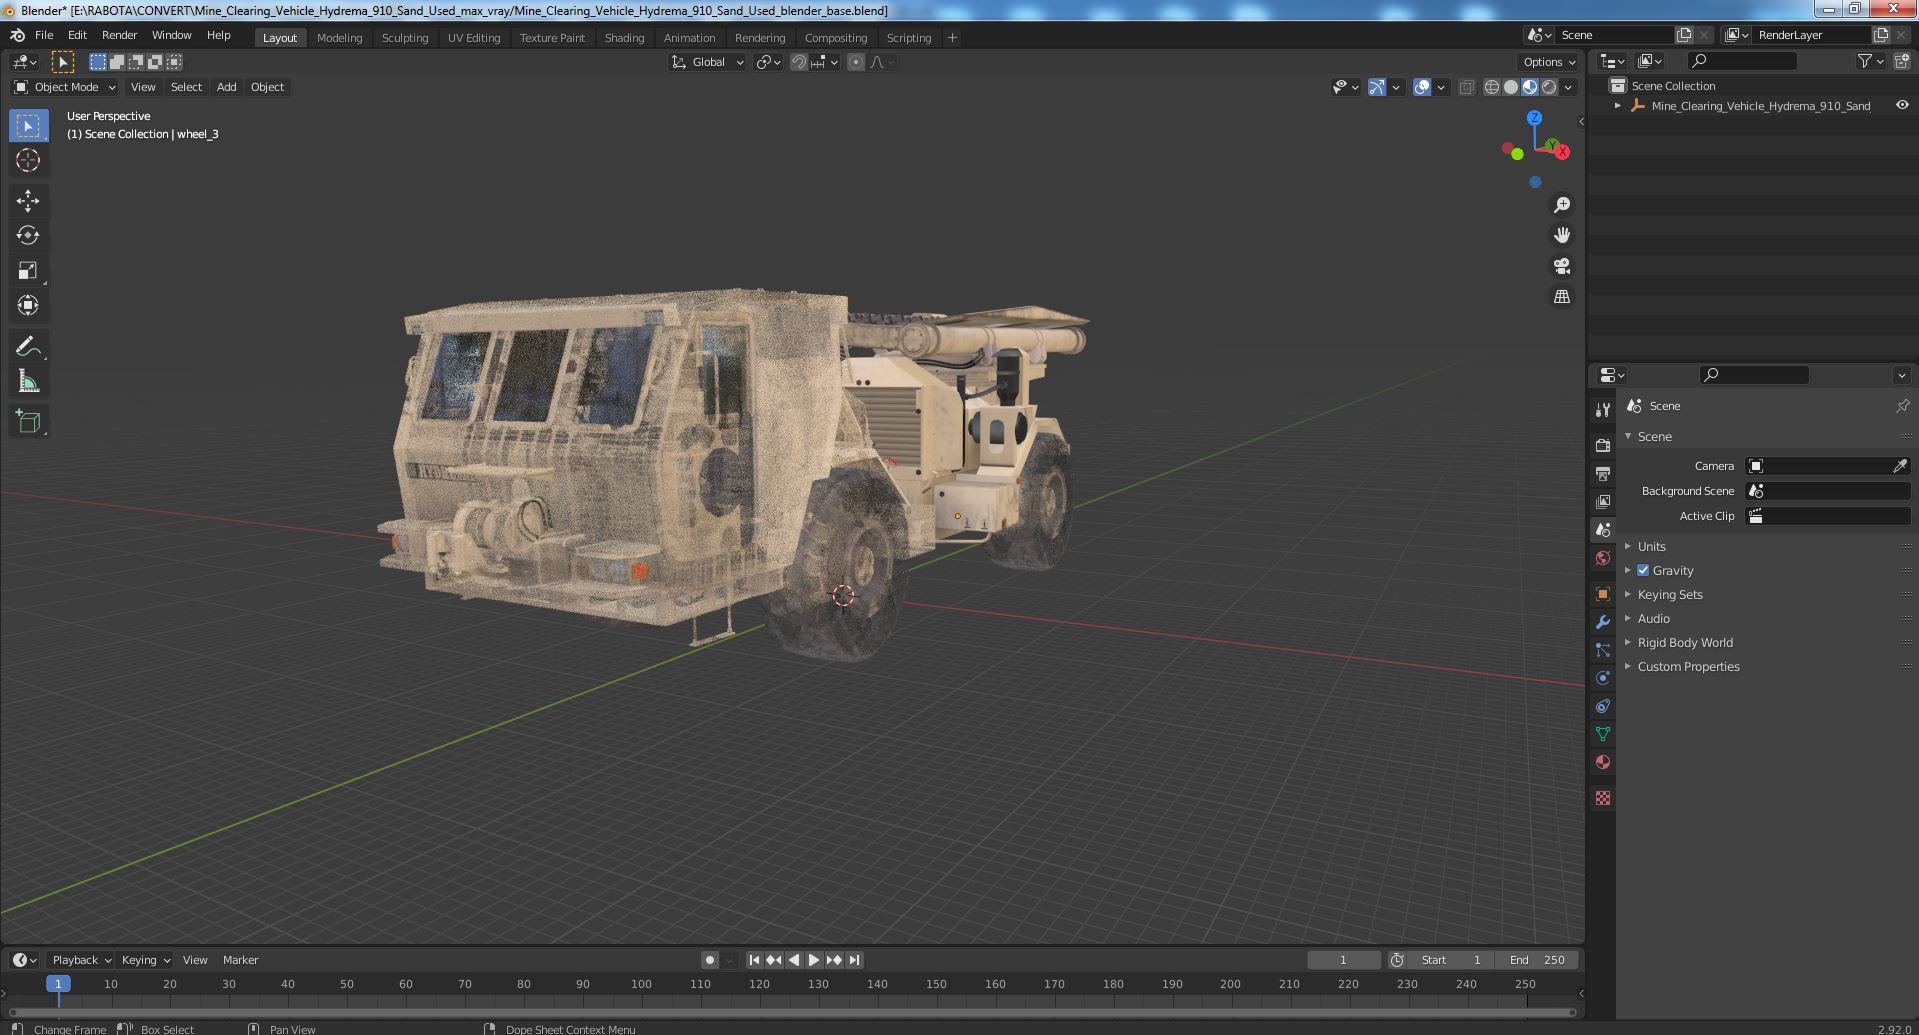Click the Scene name field
Screen dimensions: 1919x1035
(x=1614, y=35)
